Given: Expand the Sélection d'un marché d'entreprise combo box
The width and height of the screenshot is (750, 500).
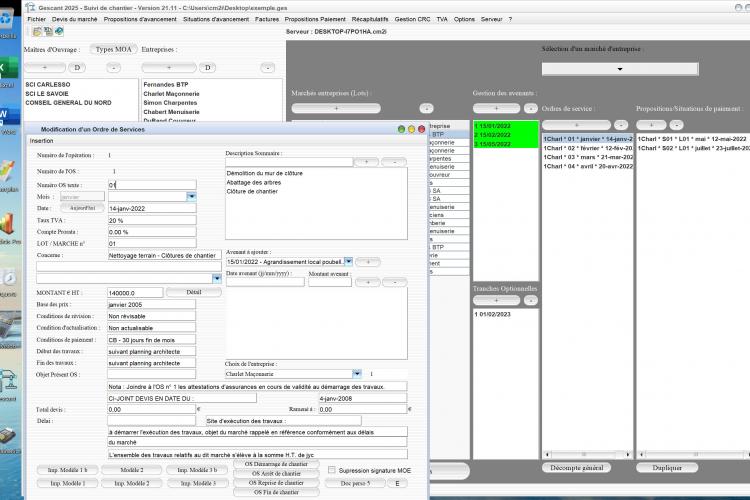Looking at the screenshot, I should tap(620, 69).
